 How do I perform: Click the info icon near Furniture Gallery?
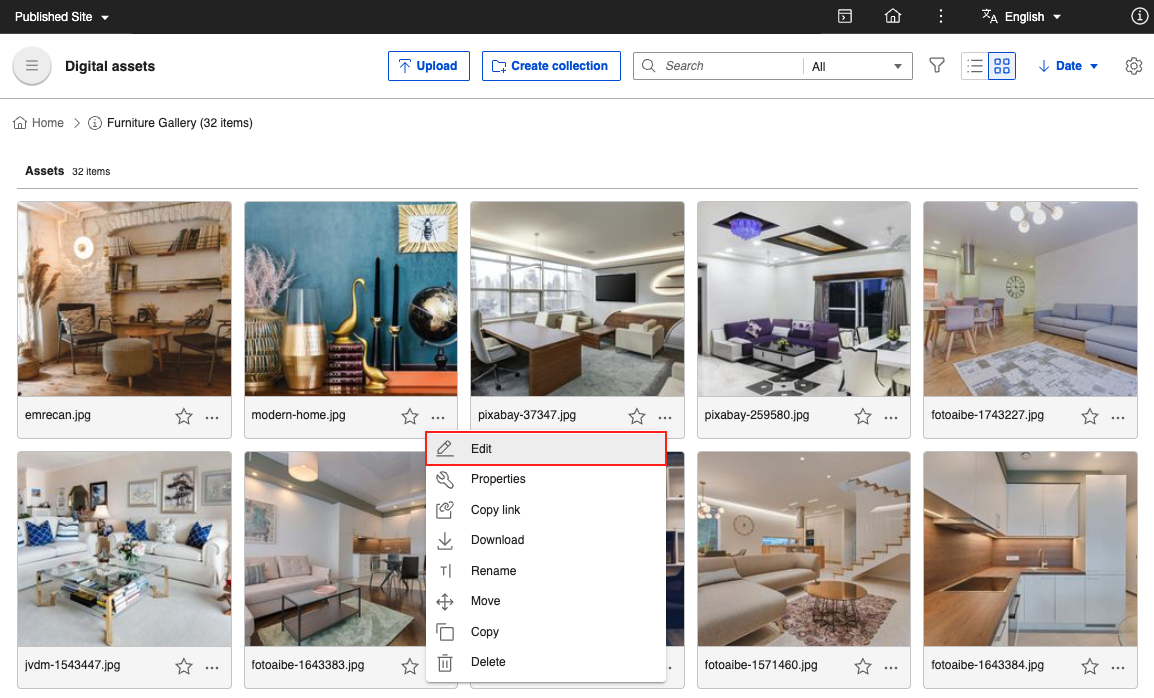[x=94, y=122]
